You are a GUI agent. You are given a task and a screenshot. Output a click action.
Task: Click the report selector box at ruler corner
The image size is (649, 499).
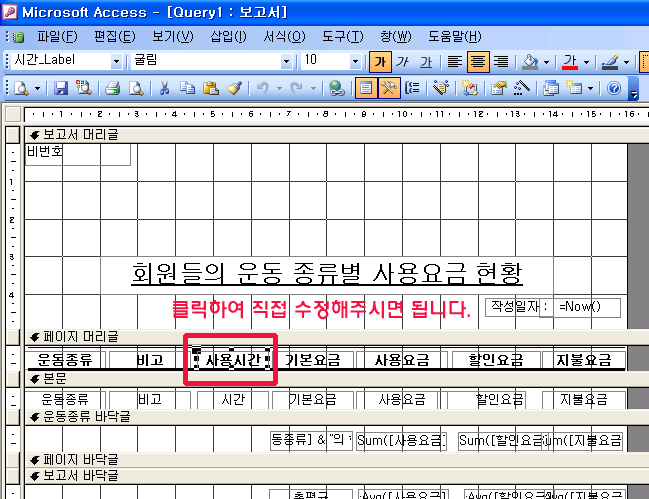pos(12,114)
